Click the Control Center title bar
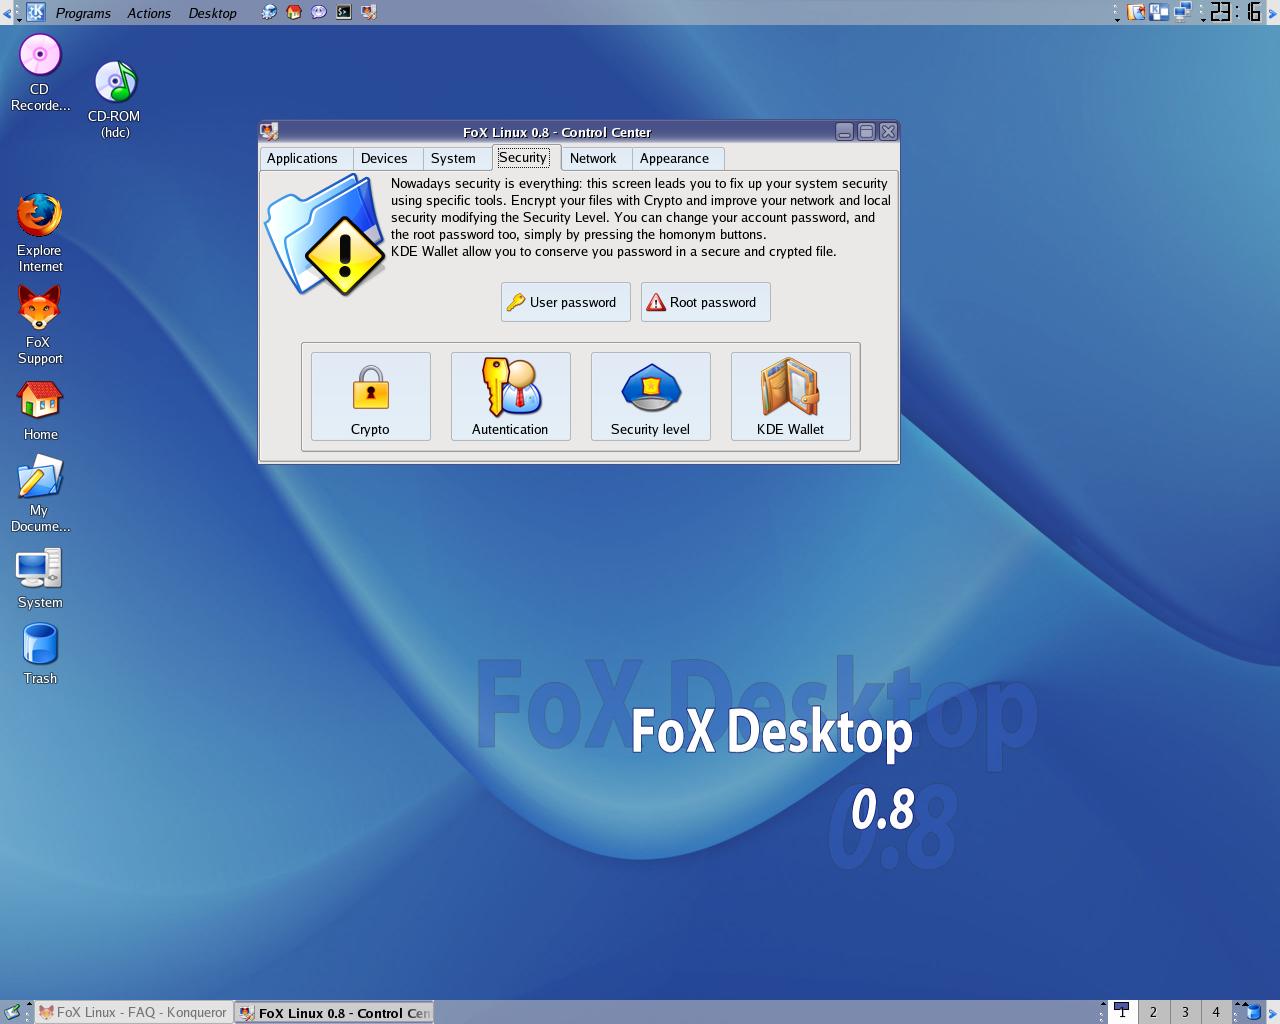This screenshot has width=1280, height=1024. pyautogui.click(x=557, y=132)
